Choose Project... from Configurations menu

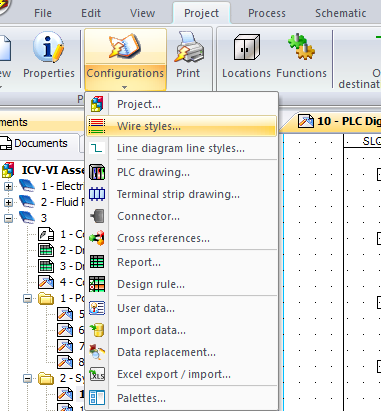click(x=182, y=104)
